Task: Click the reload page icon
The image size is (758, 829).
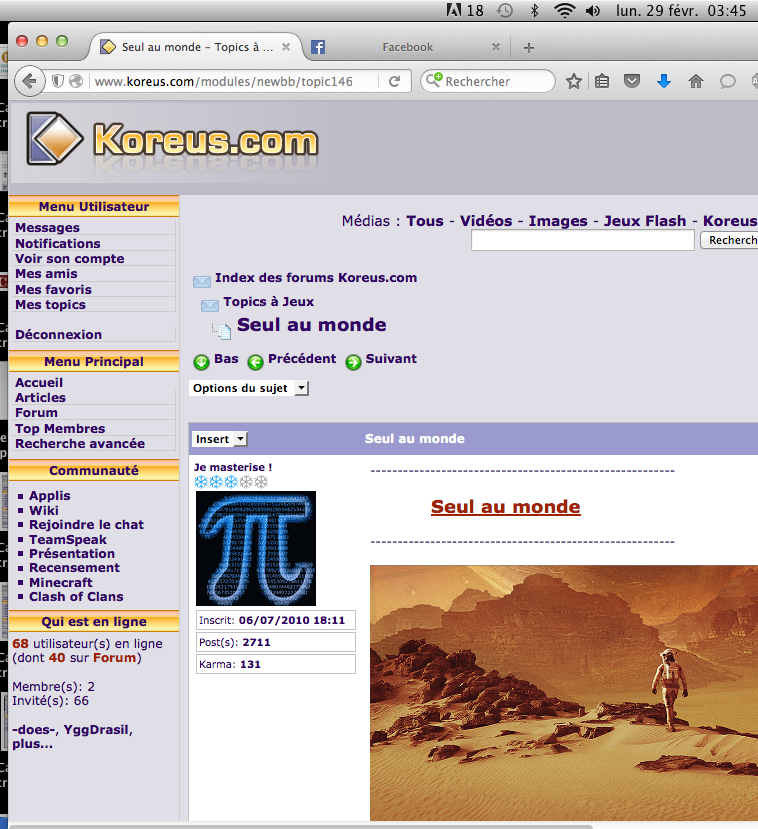Action: (395, 82)
